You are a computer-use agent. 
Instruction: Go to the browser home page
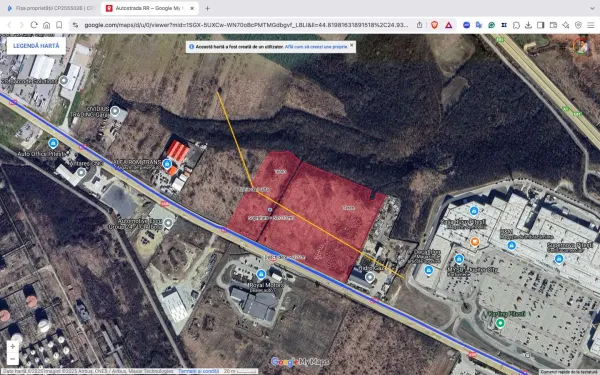(x=46, y=25)
